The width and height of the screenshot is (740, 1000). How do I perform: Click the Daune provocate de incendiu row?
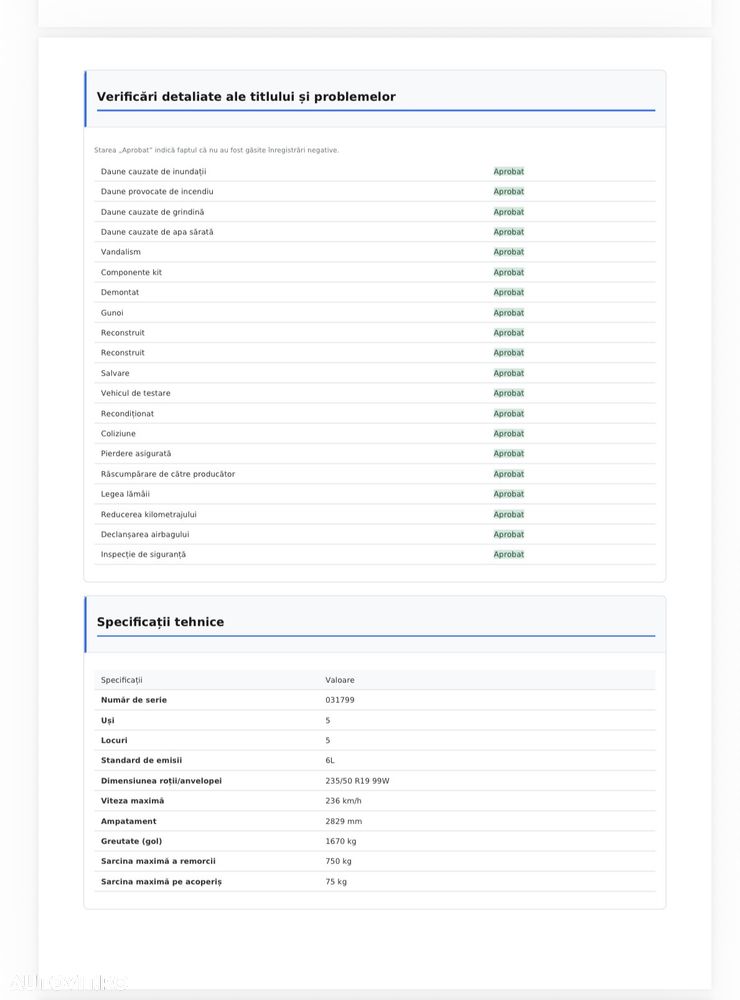(374, 191)
